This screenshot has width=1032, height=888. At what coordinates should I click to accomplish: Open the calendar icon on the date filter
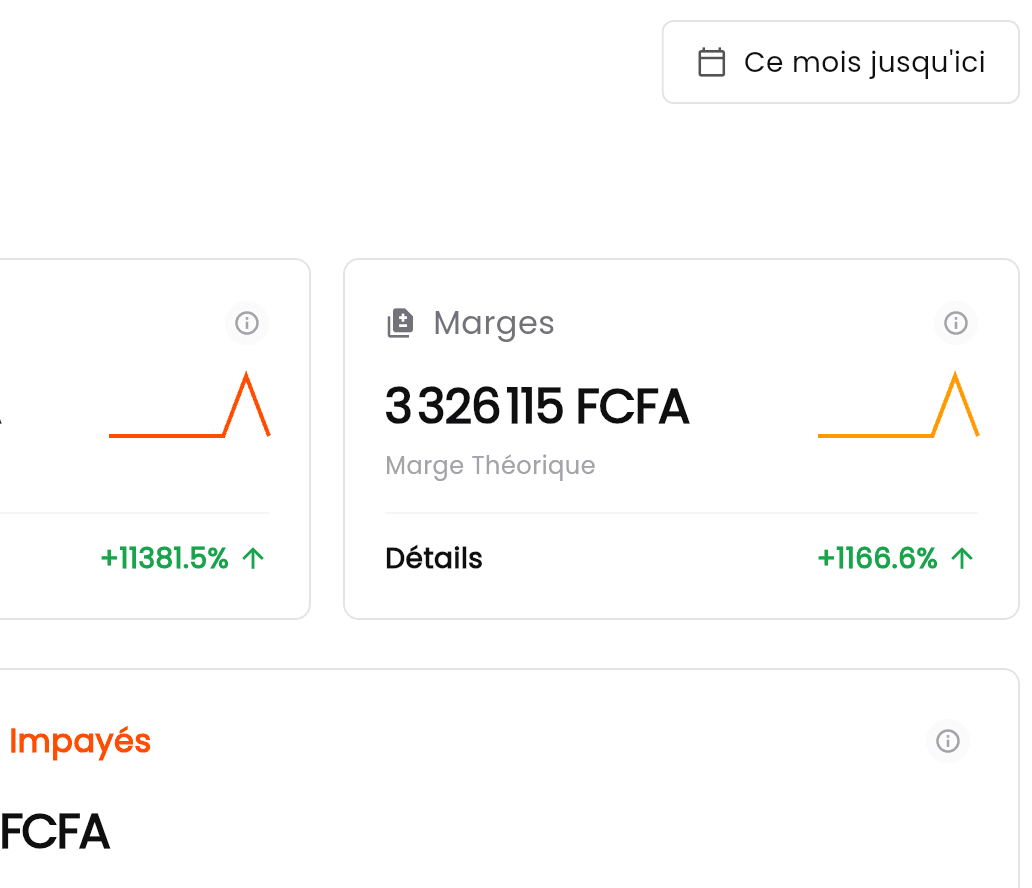coord(712,62)
